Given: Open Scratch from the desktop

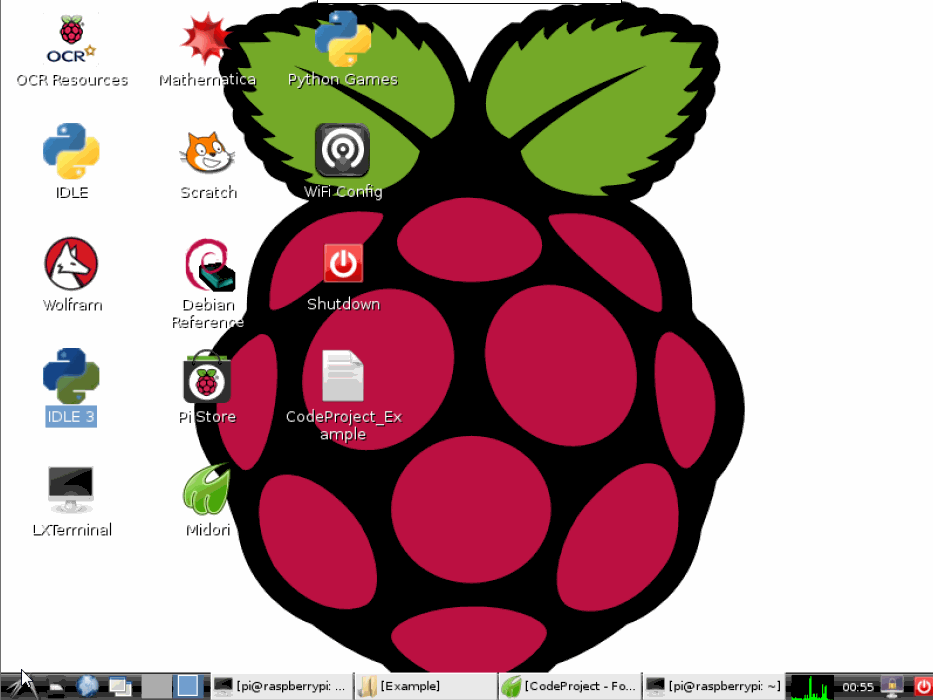Looking at the screenshot, I should click(207, 155).
